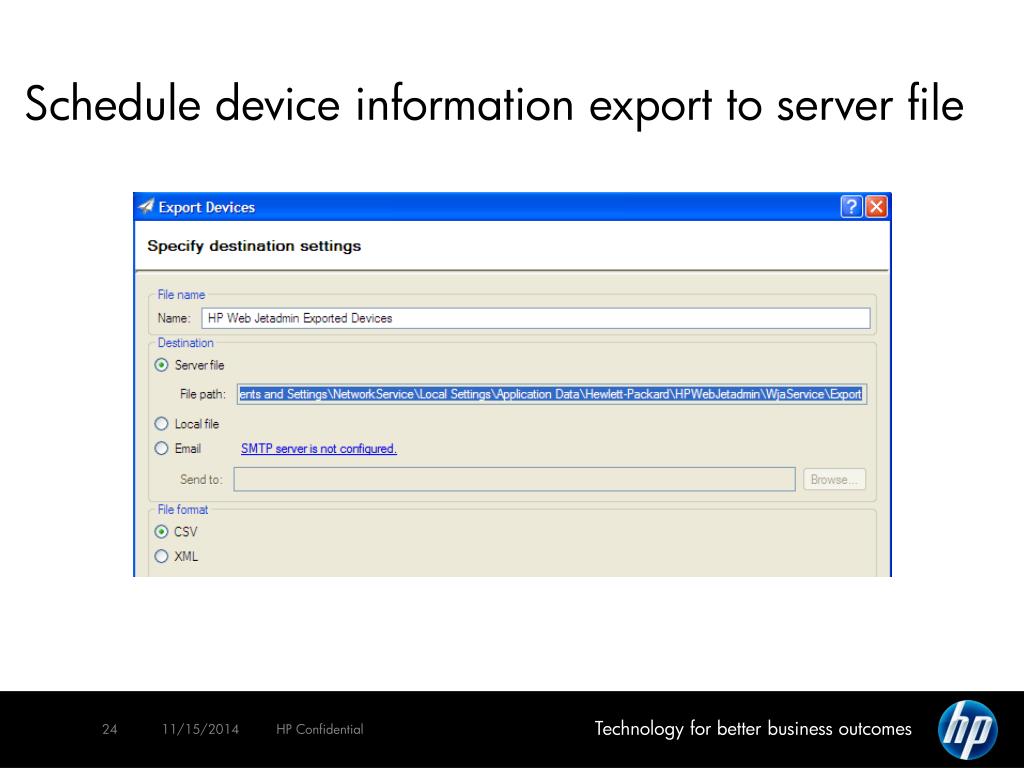Screen dimensions: 1024x768
Task: Click the HP Confidential footer text
Action: (319, 729)
